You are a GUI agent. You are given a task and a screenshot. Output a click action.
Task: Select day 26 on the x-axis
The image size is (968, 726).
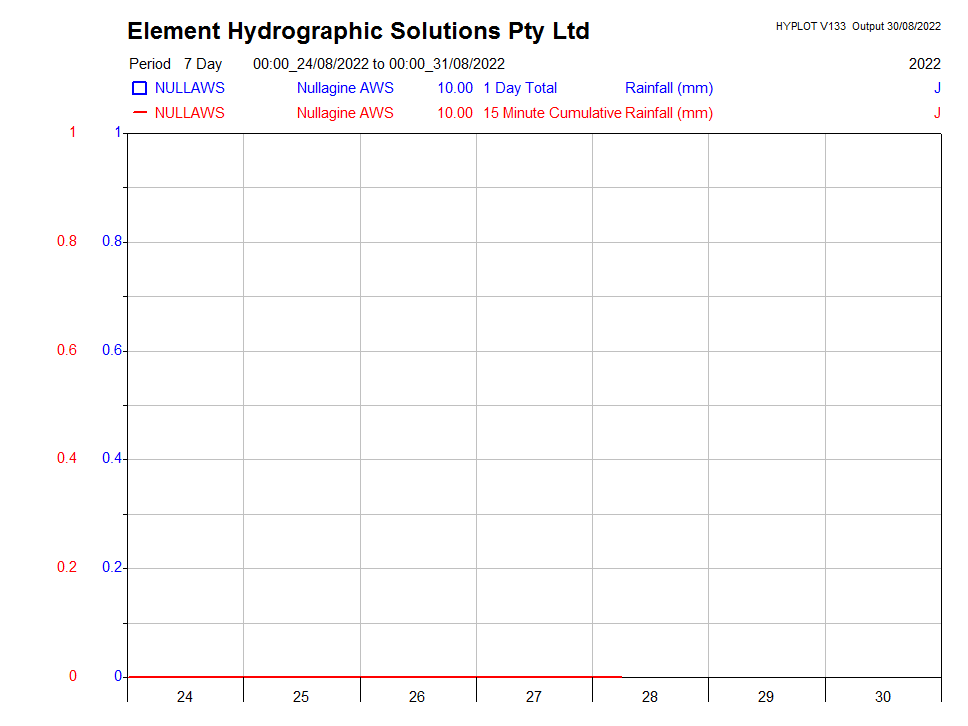point(417,697)
